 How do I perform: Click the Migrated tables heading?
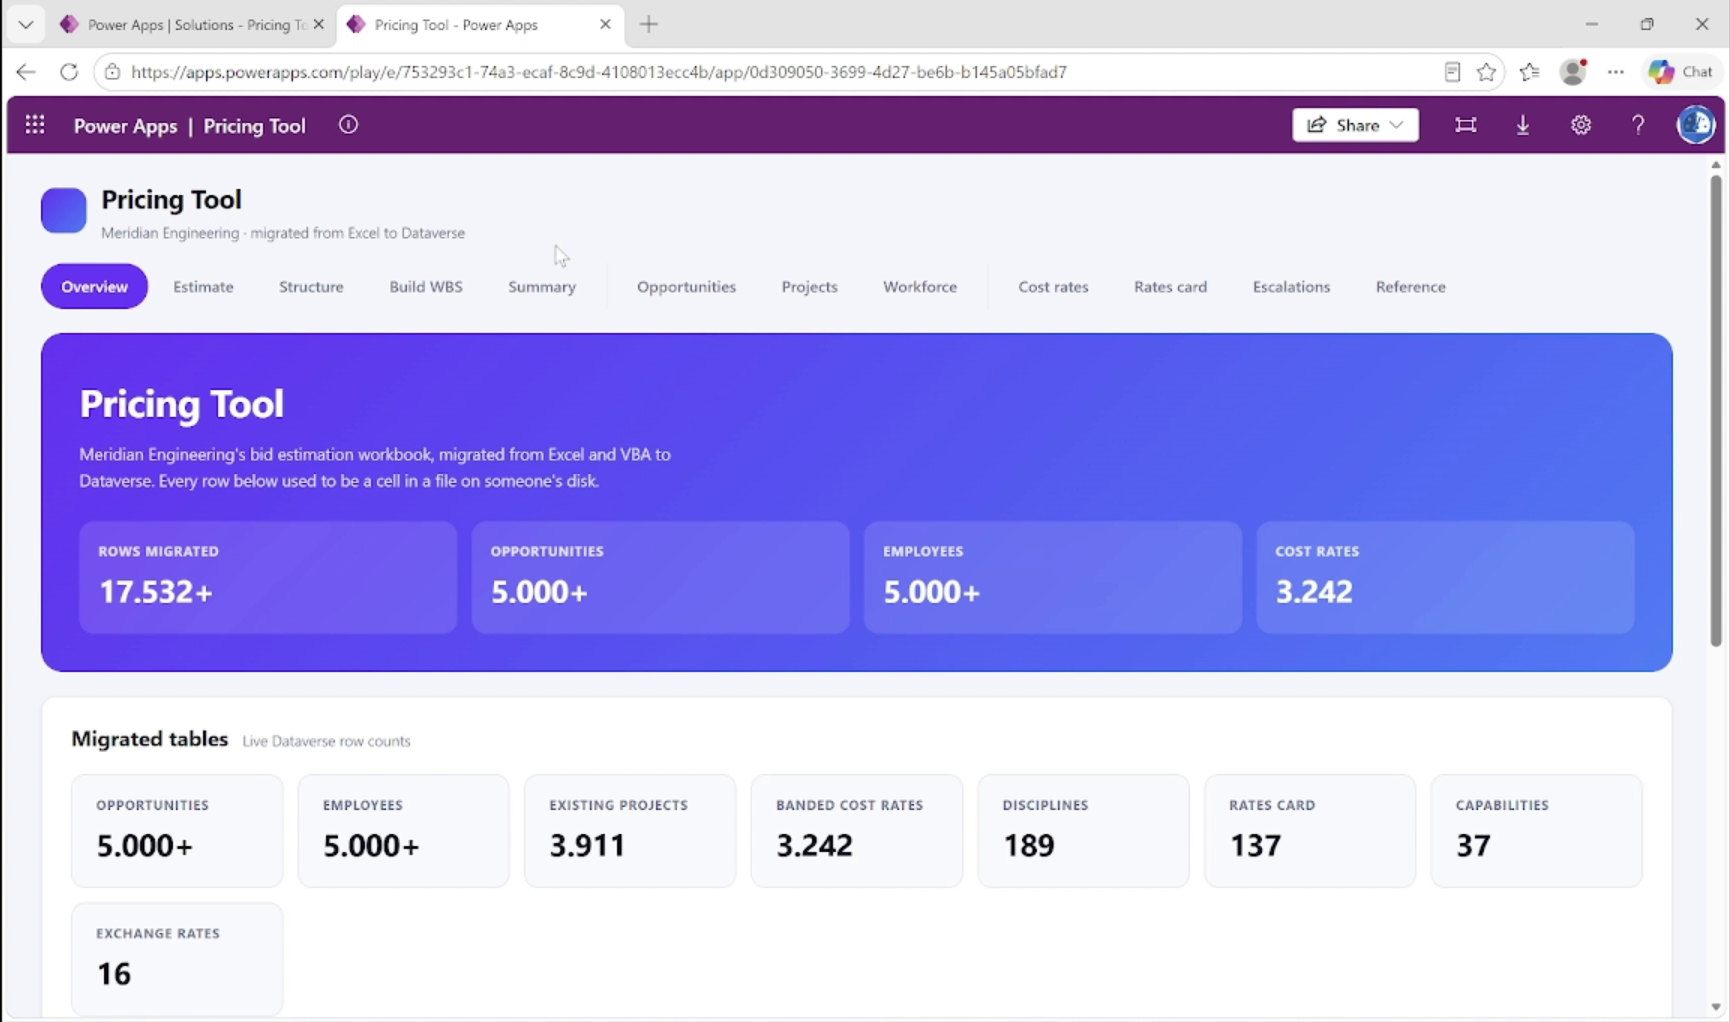click(150, 739)
